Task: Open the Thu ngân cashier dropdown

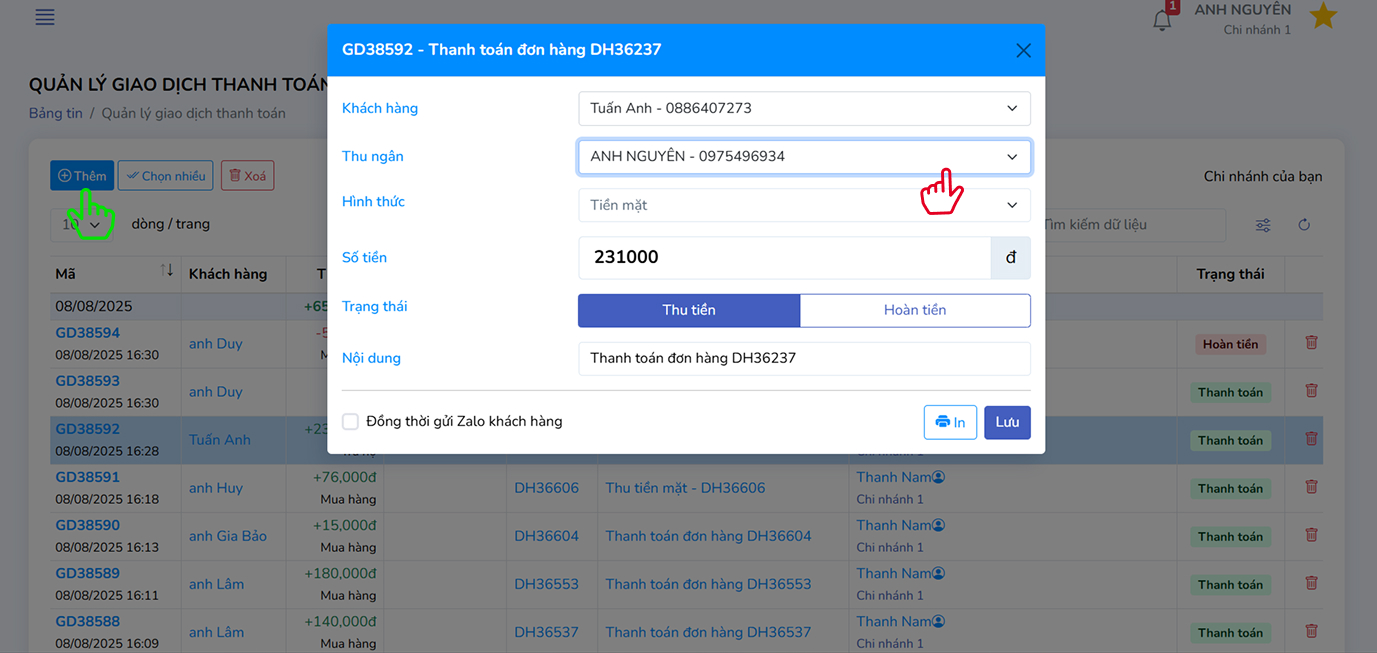Action: pos(804,157)
